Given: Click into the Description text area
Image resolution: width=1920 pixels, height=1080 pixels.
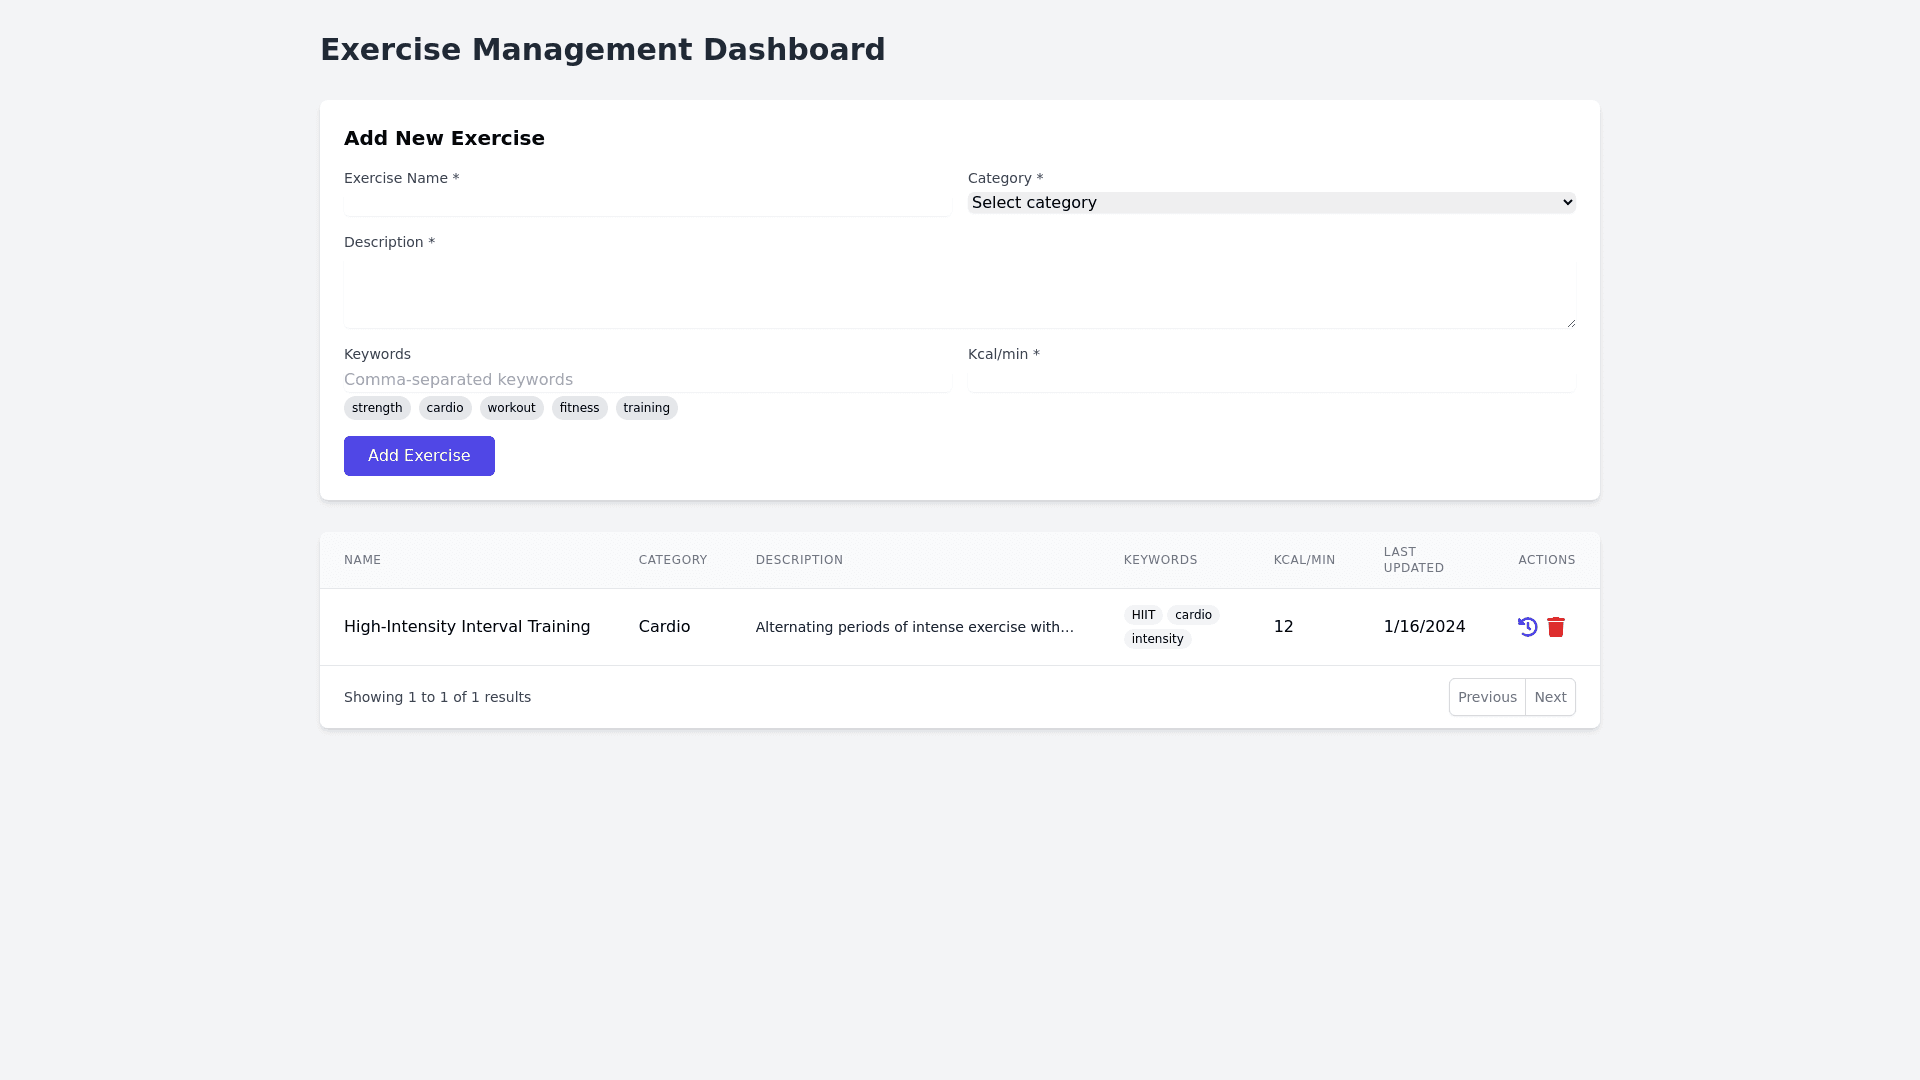Looking at the screenshot, I should (959, 294).
